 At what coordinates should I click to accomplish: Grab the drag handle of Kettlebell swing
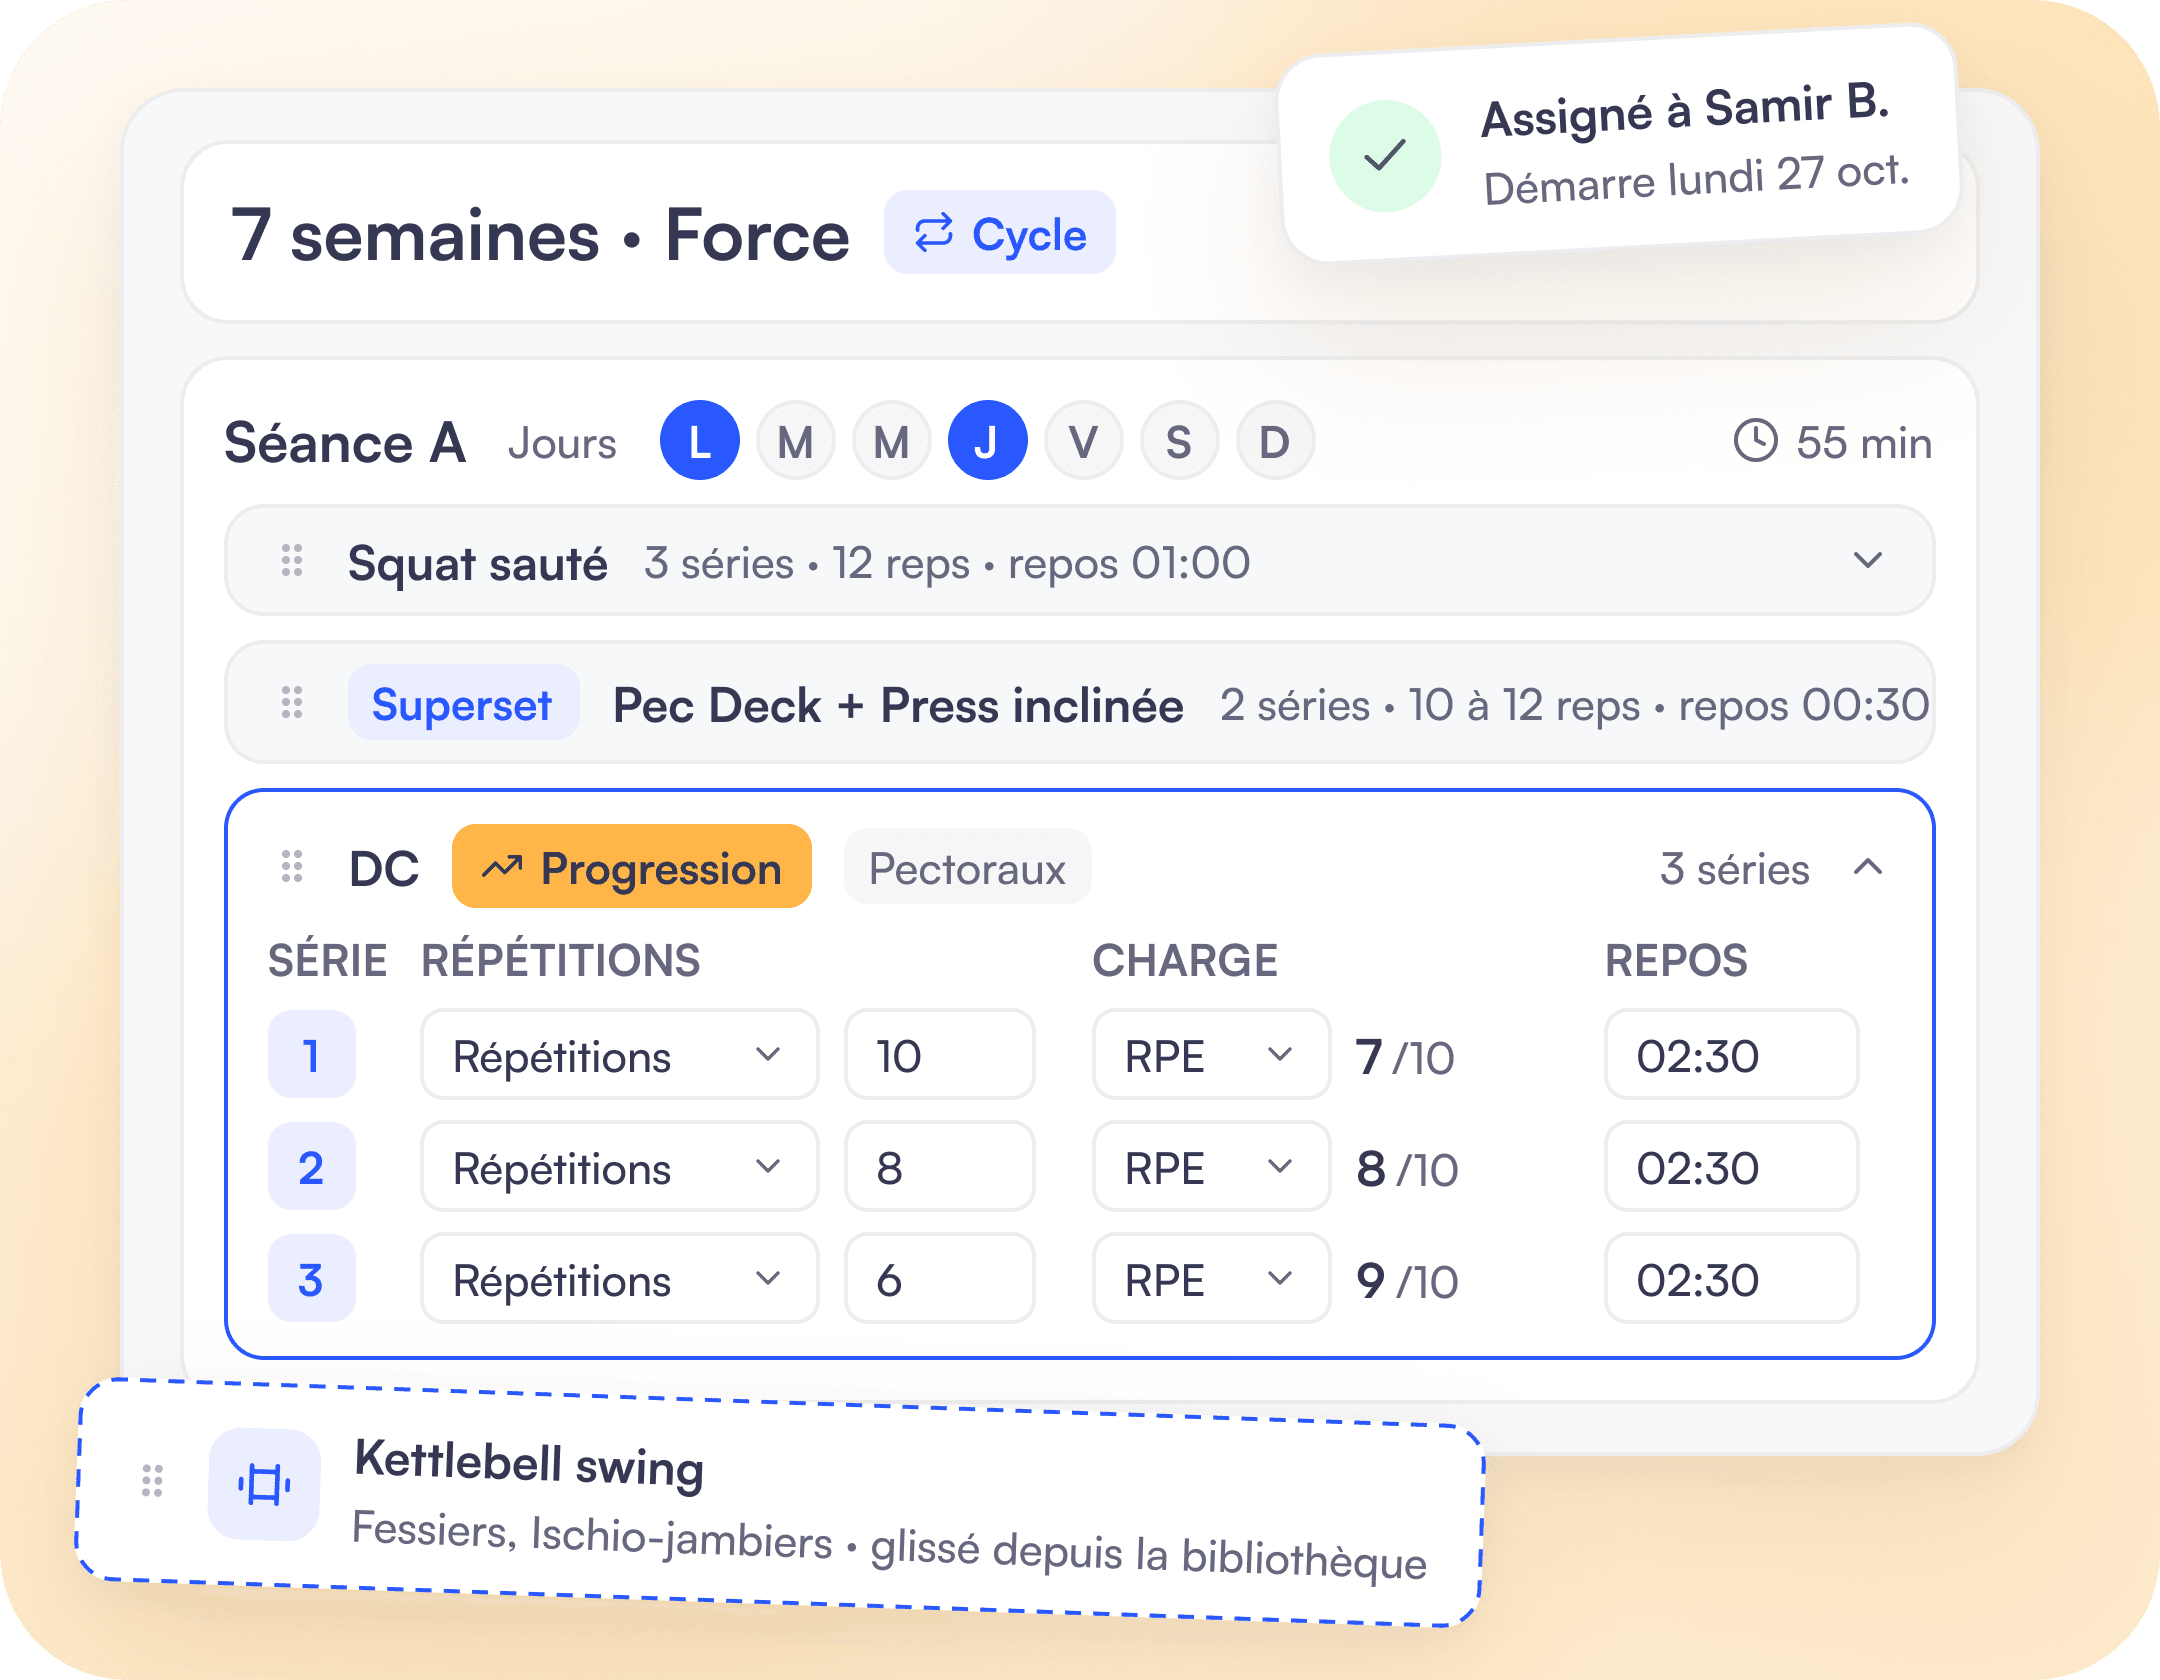click(x=152, y=1480)
